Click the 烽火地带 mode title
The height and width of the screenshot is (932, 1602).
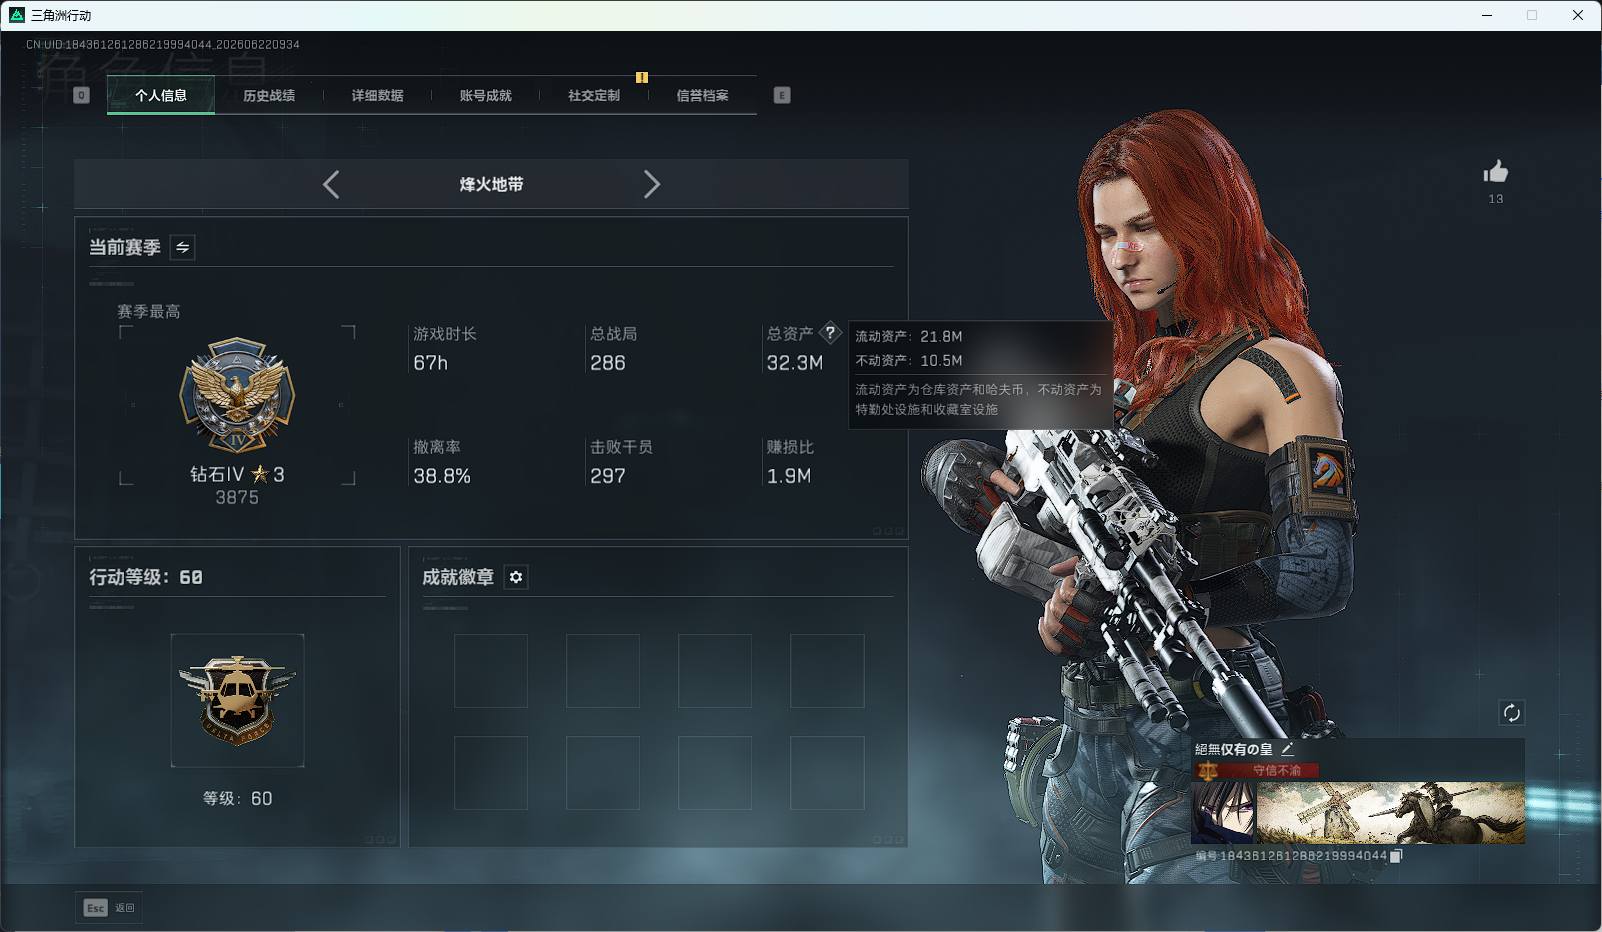[491, 184]
